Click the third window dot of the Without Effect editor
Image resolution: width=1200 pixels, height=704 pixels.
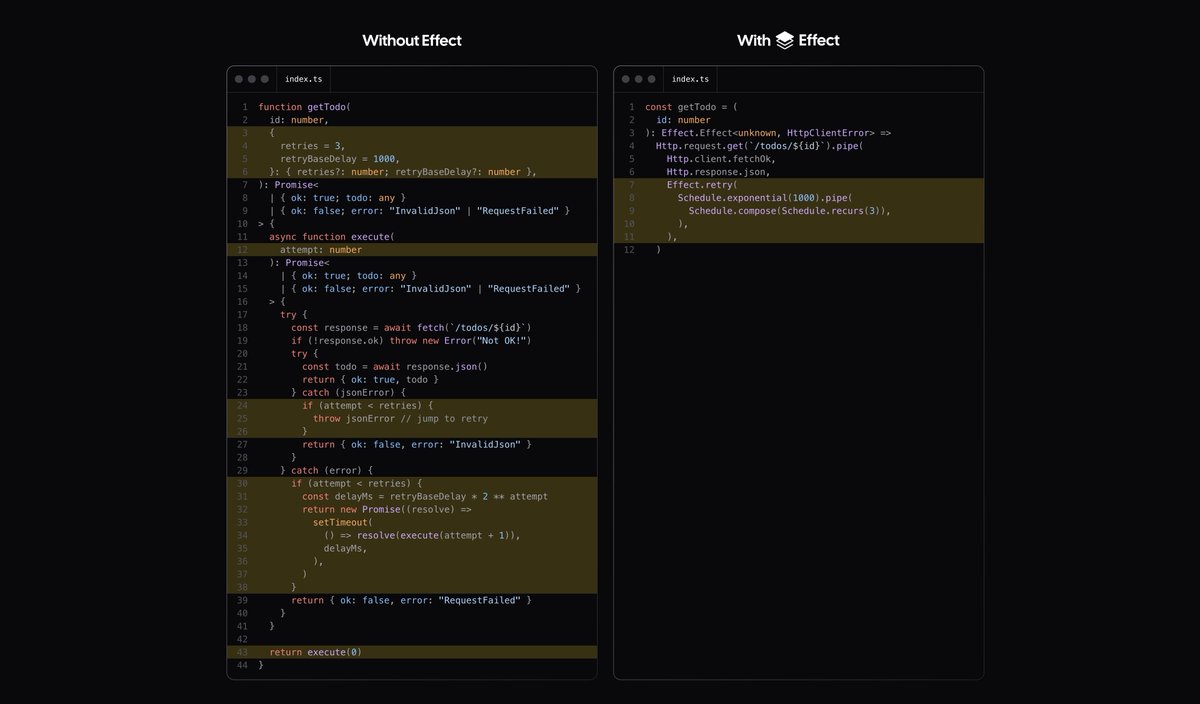click(265, 79)
